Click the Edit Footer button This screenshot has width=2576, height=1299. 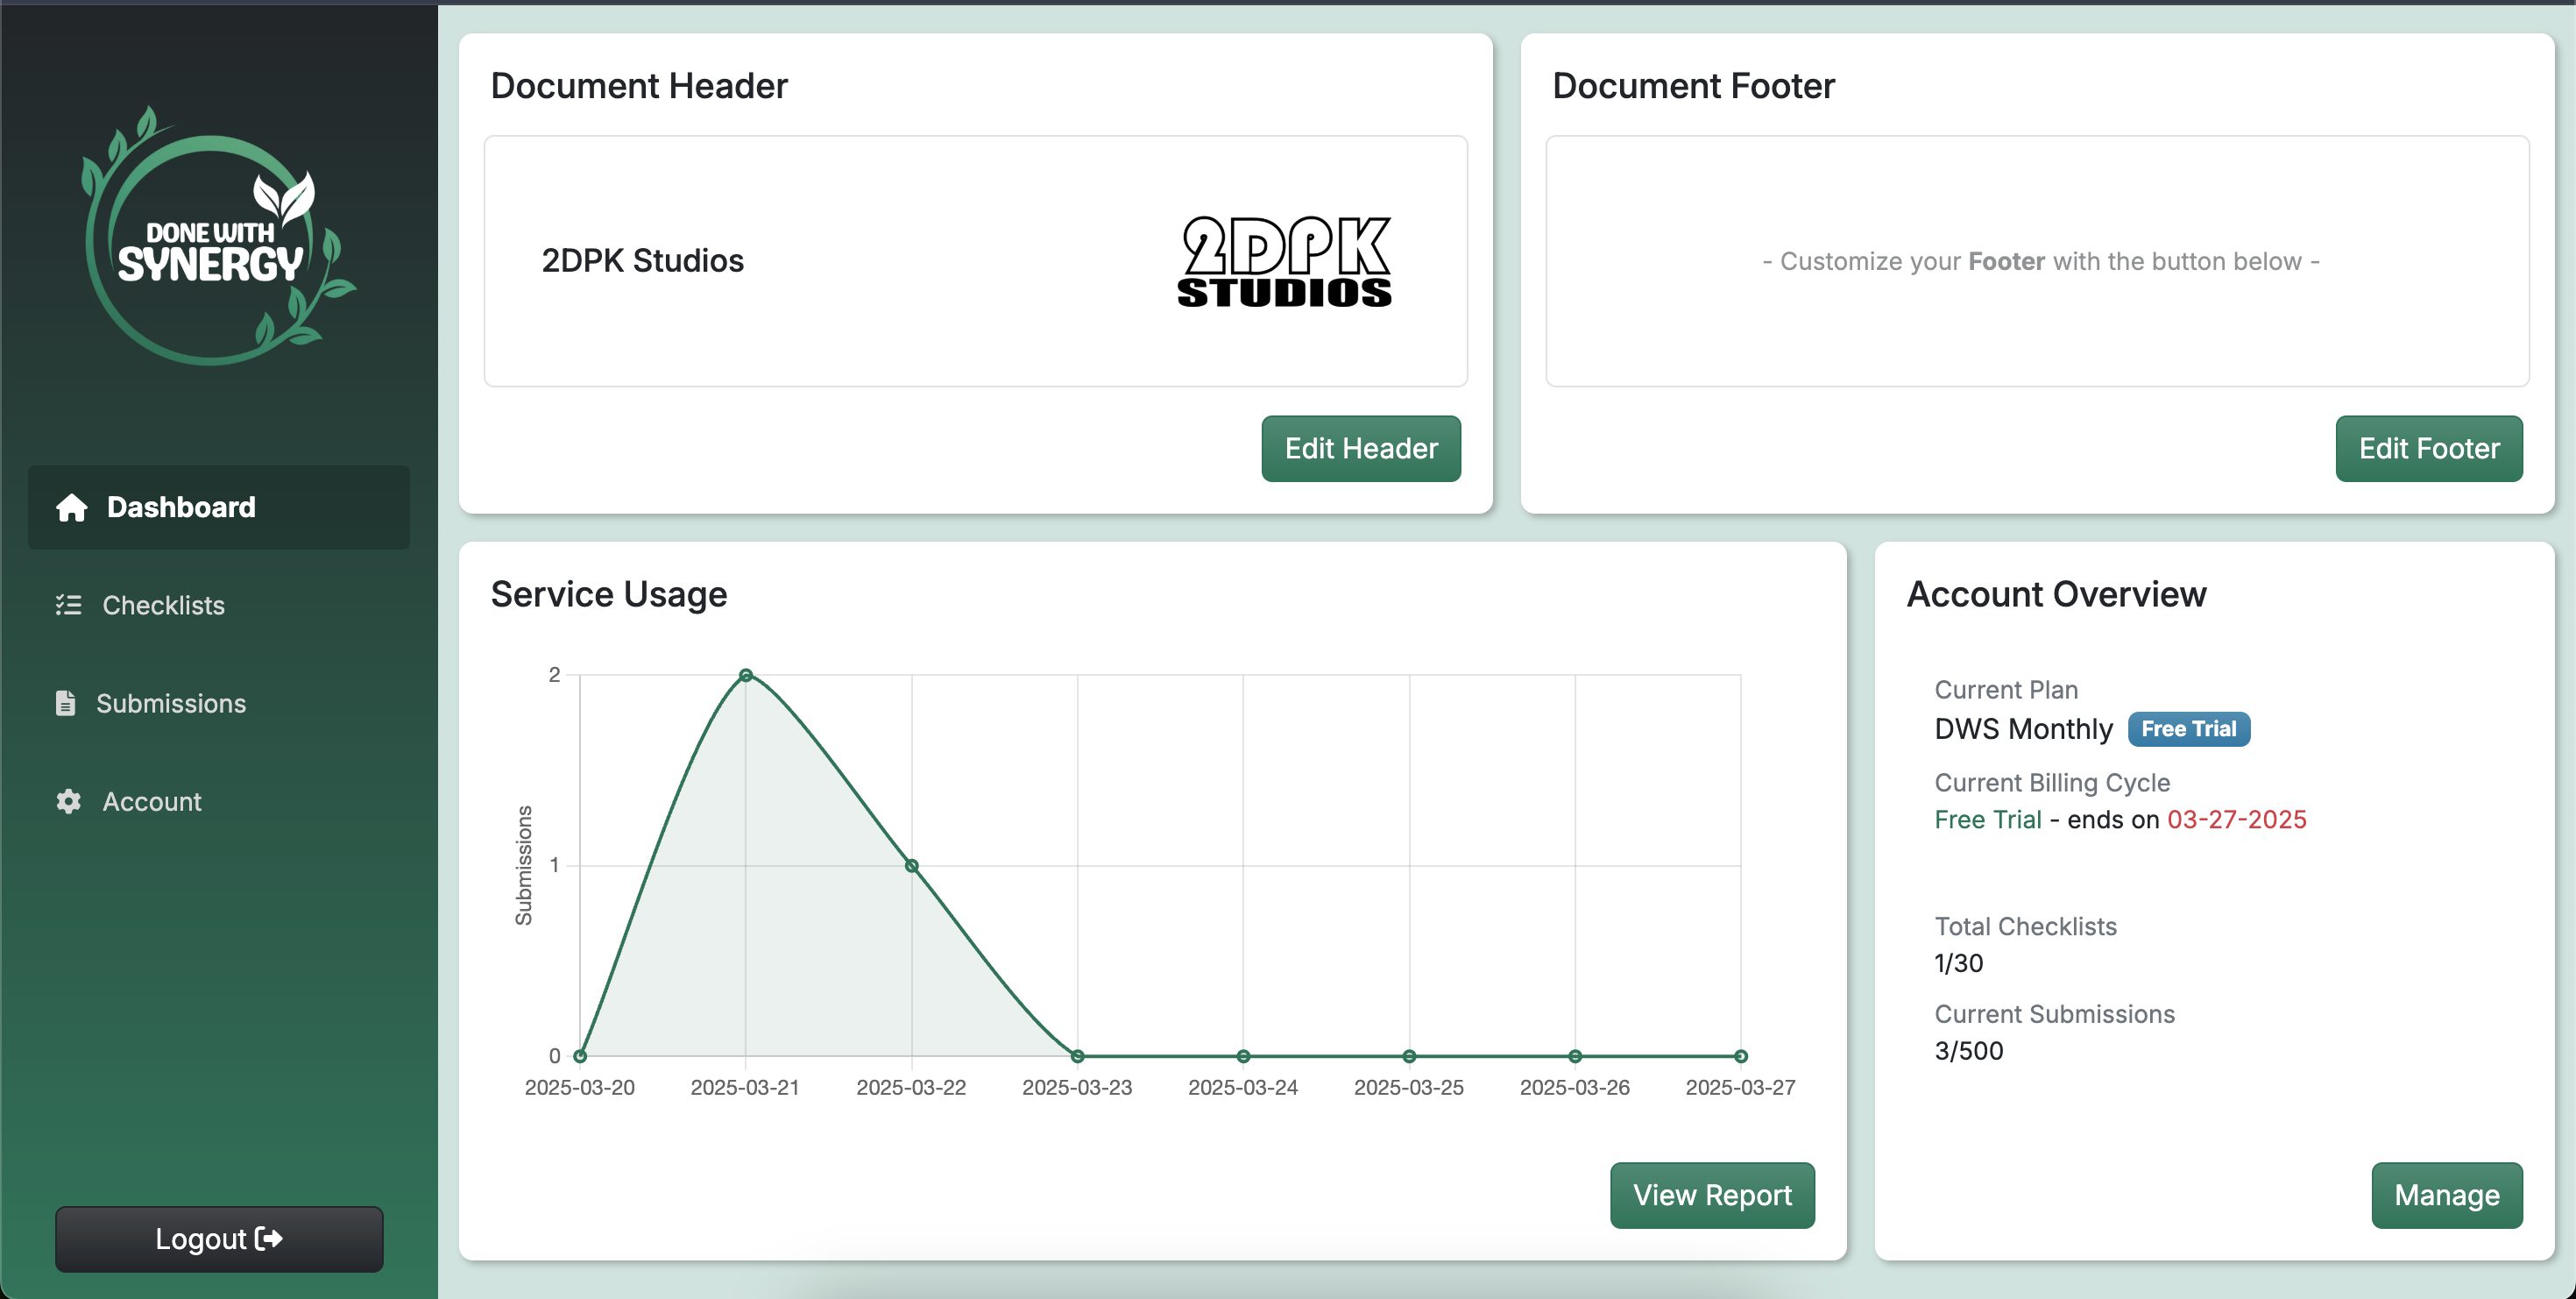point(2429,448)
